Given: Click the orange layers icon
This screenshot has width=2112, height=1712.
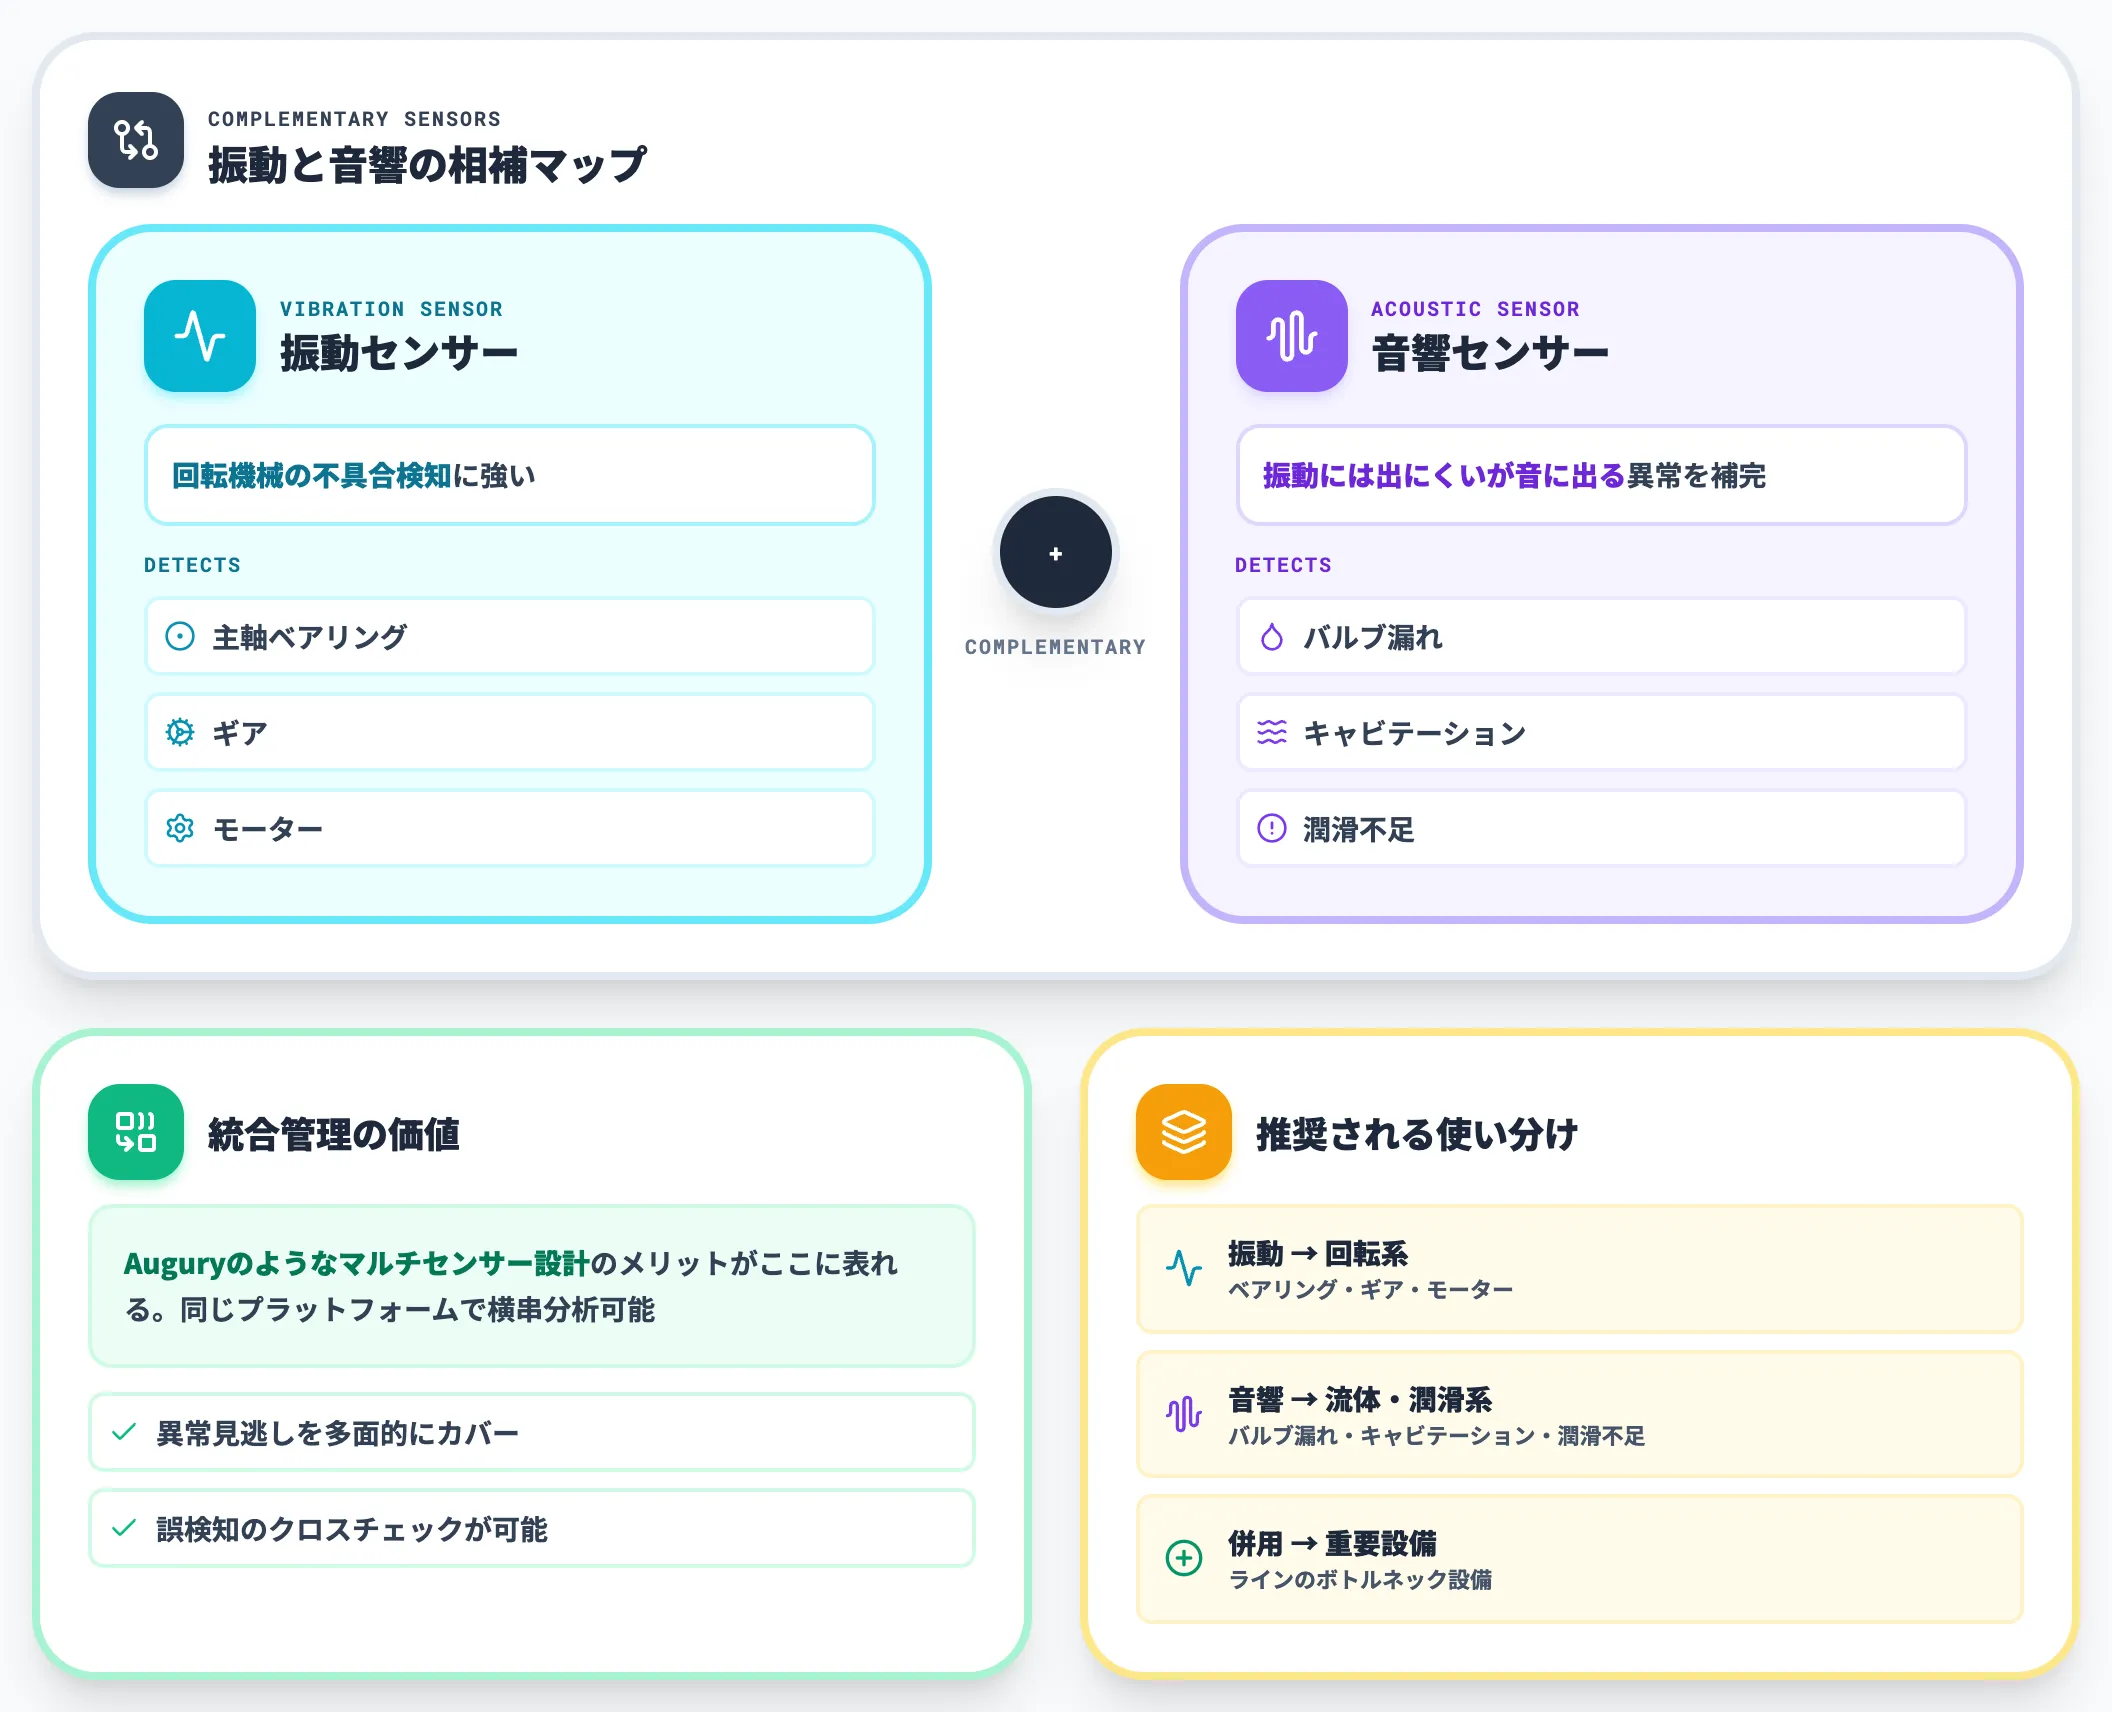Looking at the screenshot, I should (1184, 1132).
